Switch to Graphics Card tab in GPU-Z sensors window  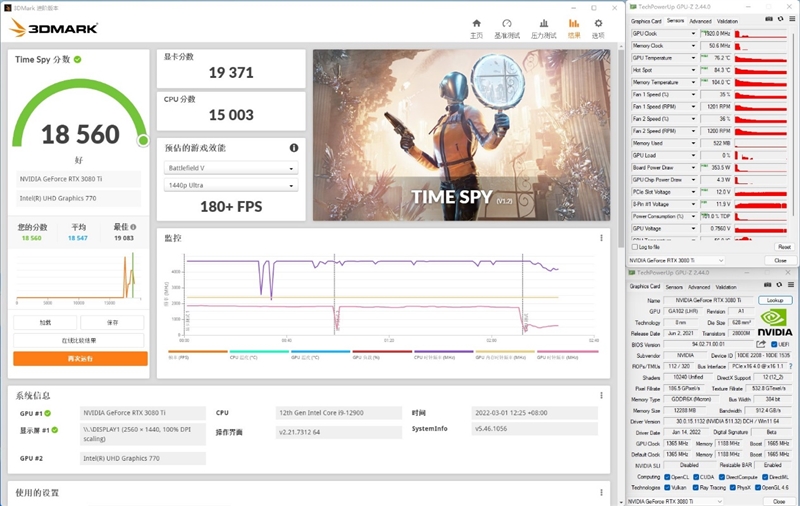click(x=646, y=21)
